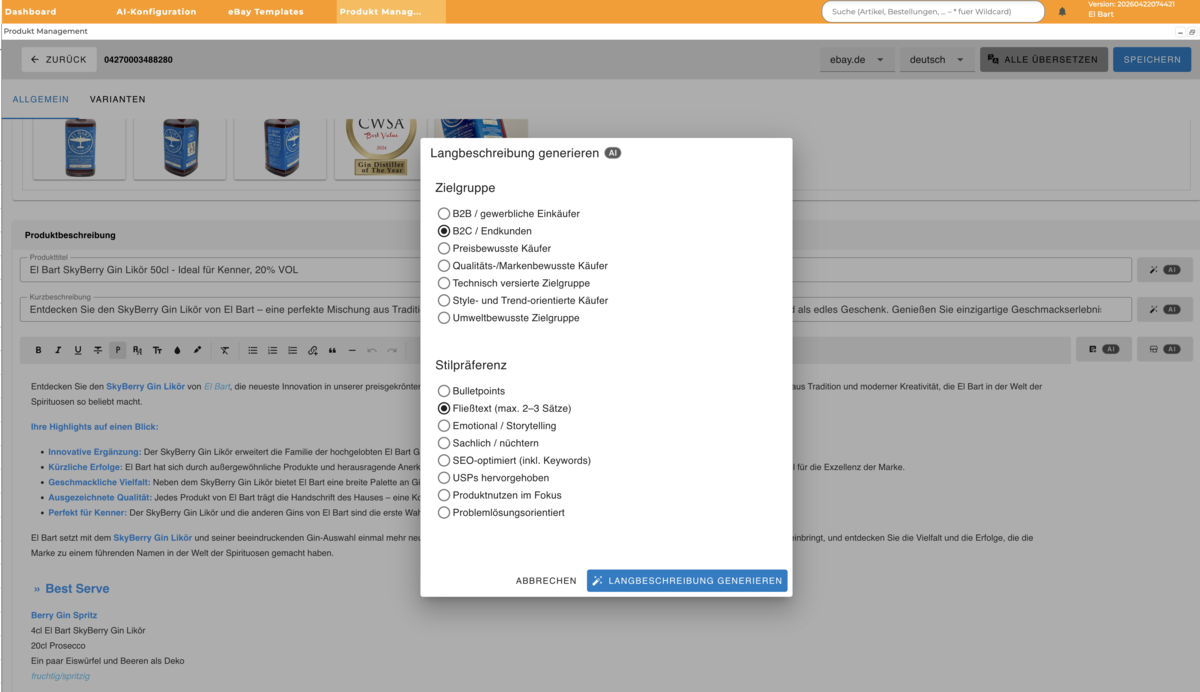1200x692 pixels.
Task: Open the AI-Konfiguration menu item
Action: point(156,12)
